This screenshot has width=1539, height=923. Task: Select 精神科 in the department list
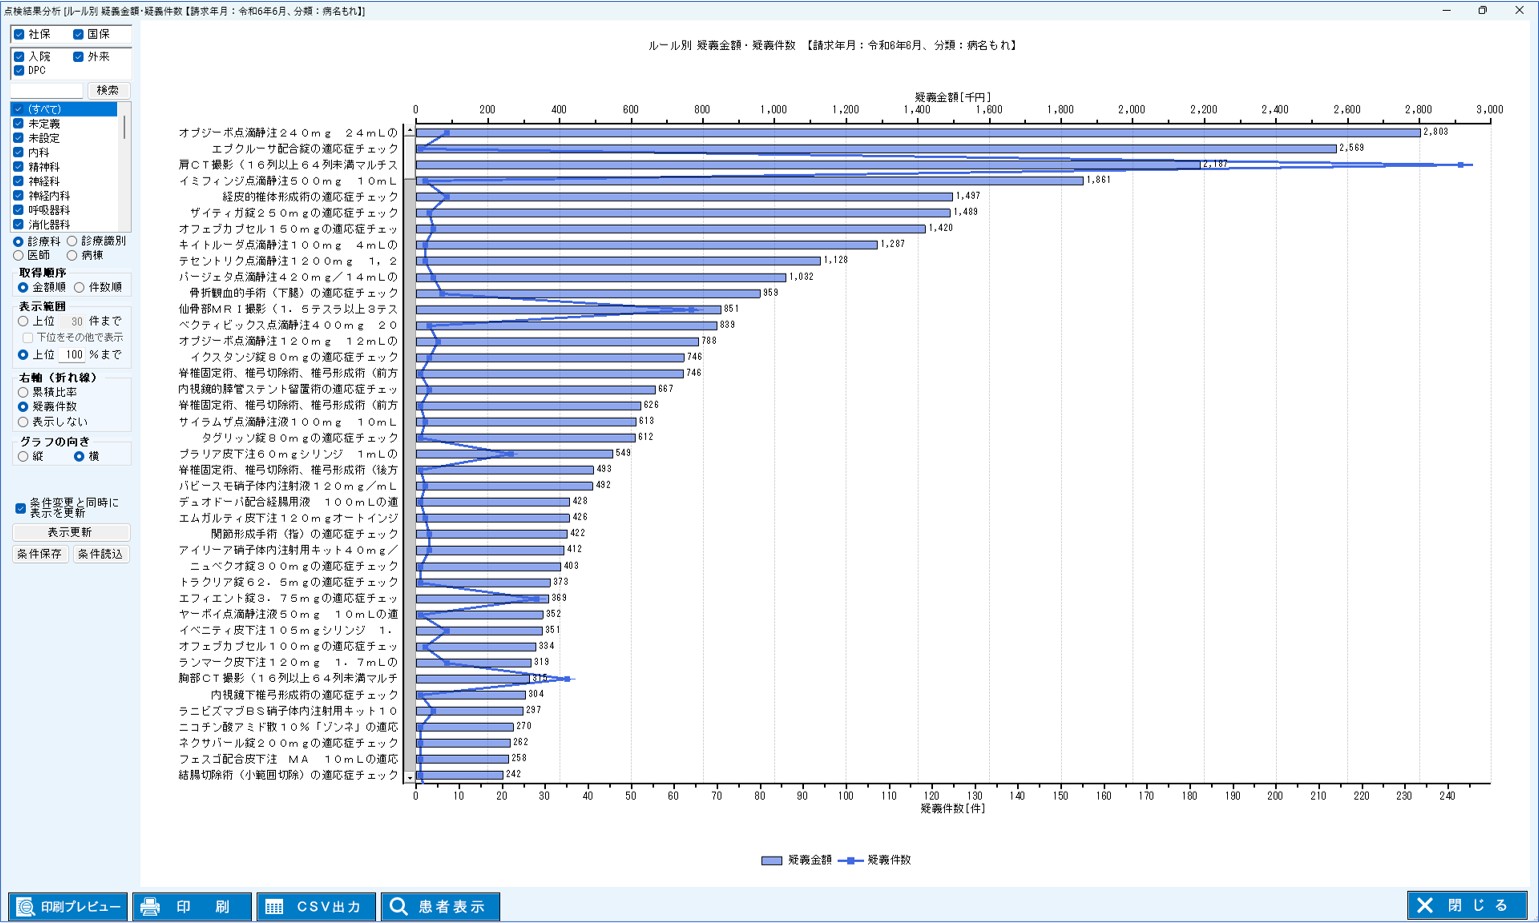(44, 167)
